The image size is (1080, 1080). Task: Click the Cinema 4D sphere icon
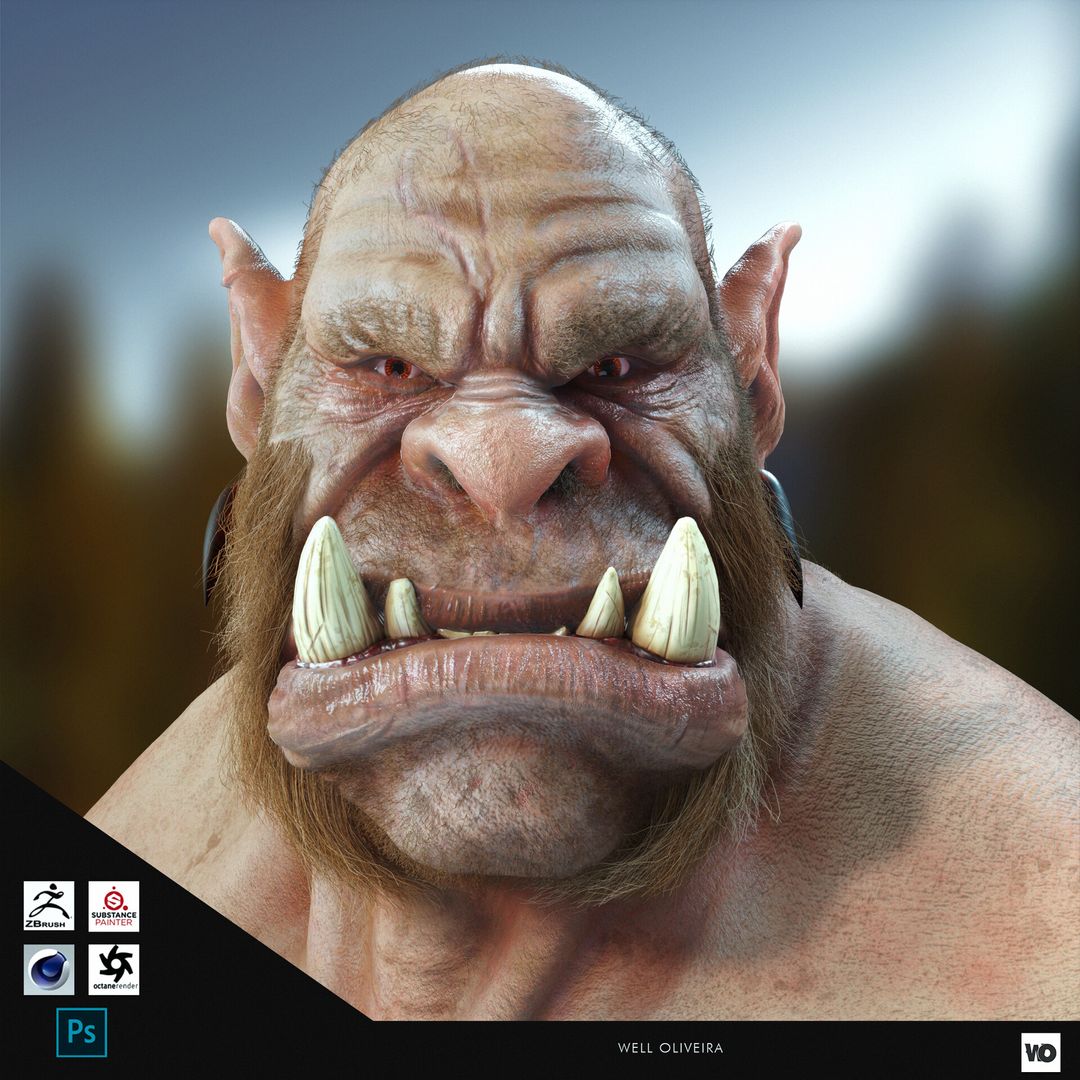click(x=49, y=969)
